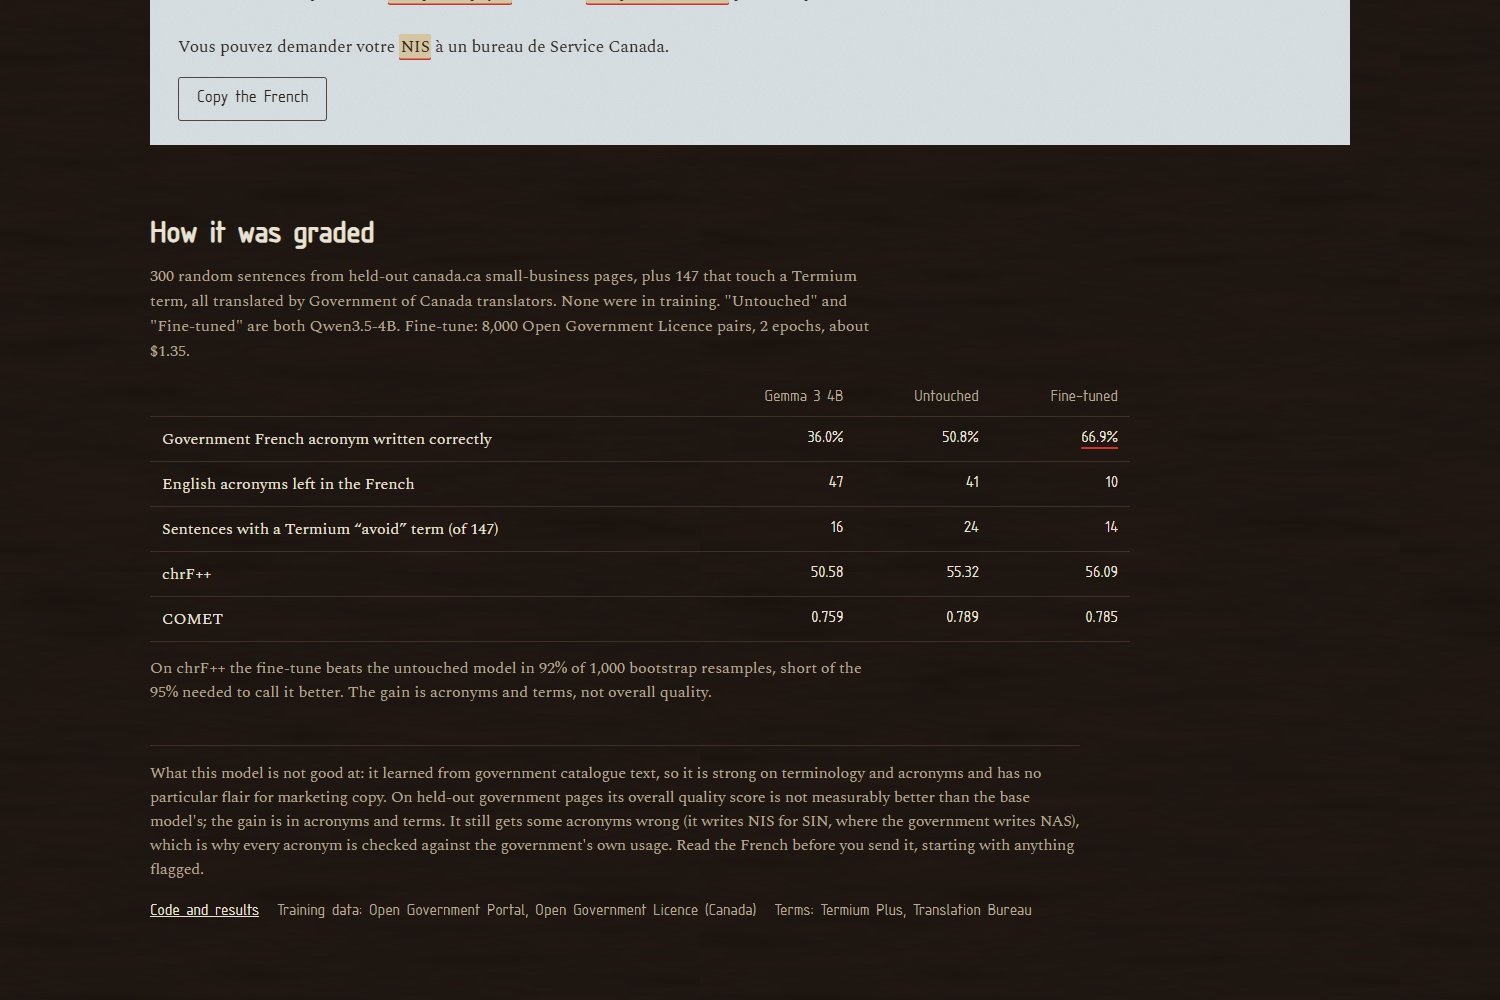The width and height of the screenshot is (1500, 1000).
Task: Click the COMET score 0.759
Action: tap(827, 617)
